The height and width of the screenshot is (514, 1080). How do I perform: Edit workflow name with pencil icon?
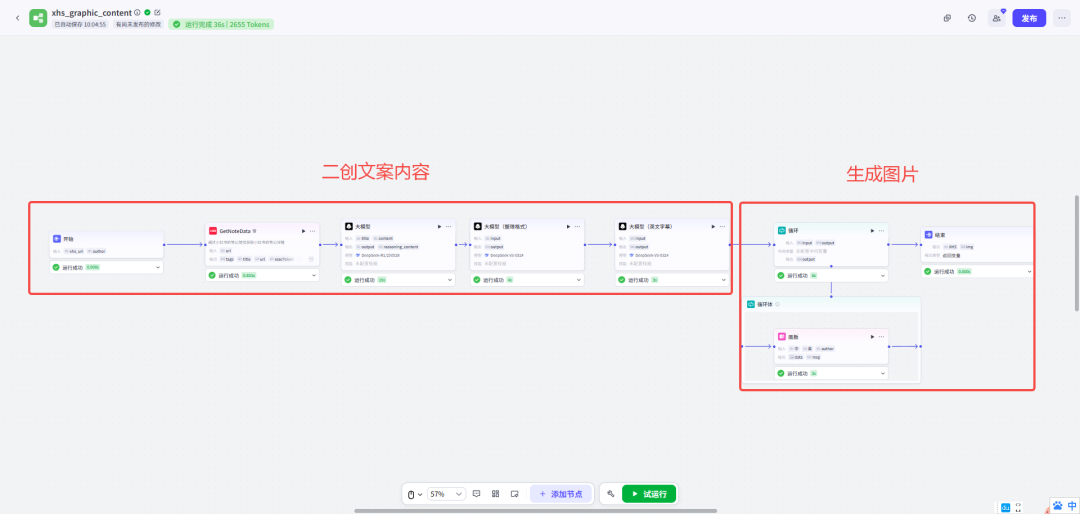157,12
